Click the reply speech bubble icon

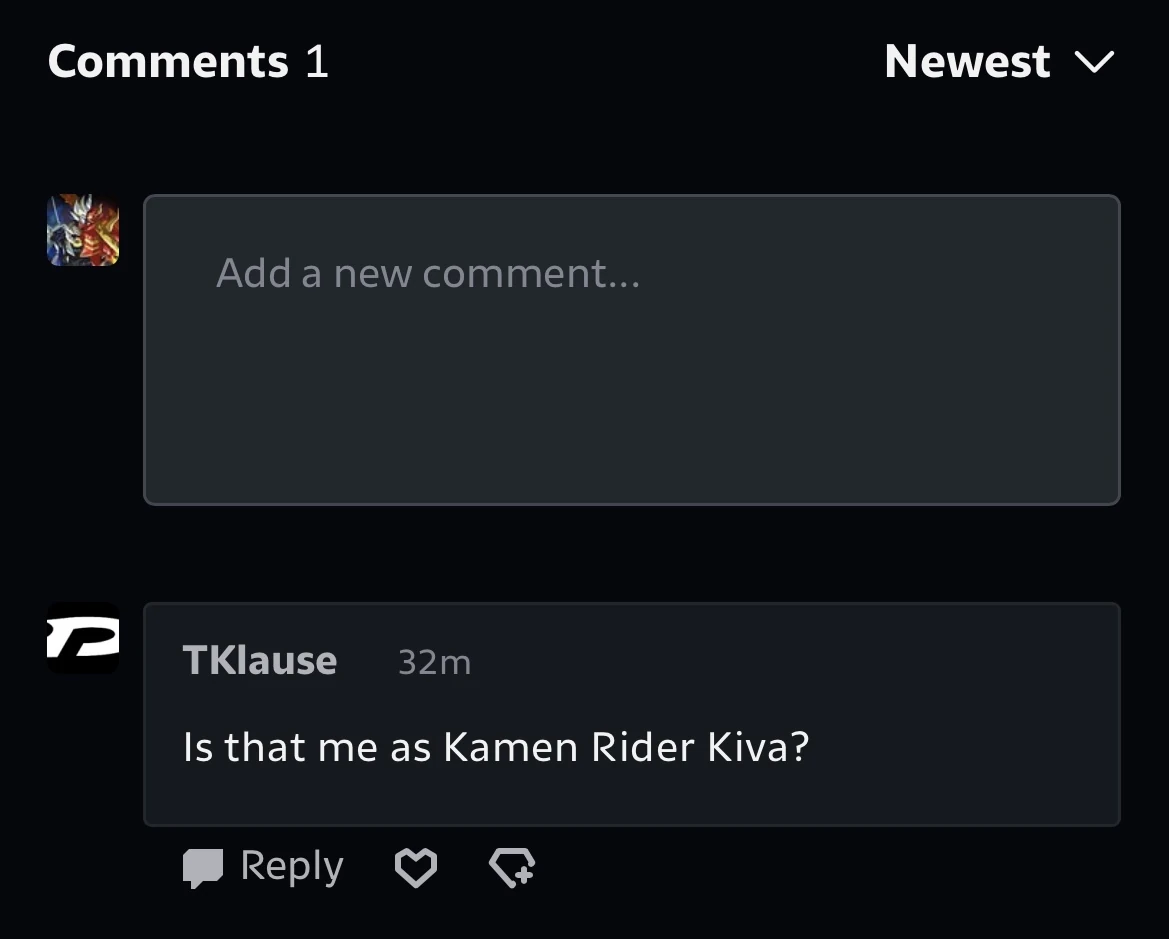202,867
